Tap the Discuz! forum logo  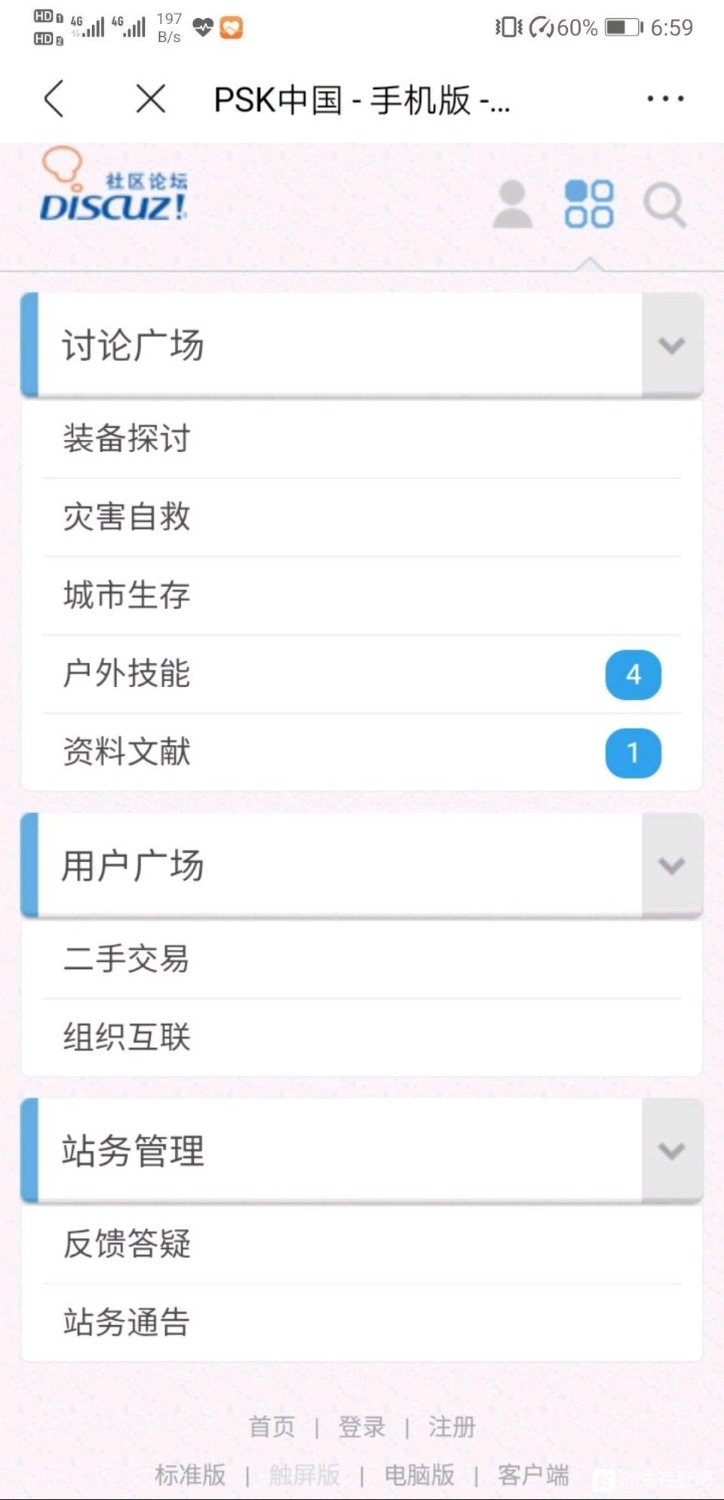(114, 185)
